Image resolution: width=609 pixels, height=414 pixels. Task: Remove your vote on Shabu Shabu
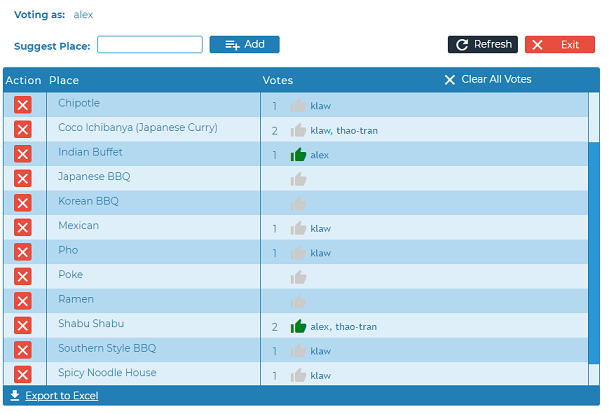298,326
